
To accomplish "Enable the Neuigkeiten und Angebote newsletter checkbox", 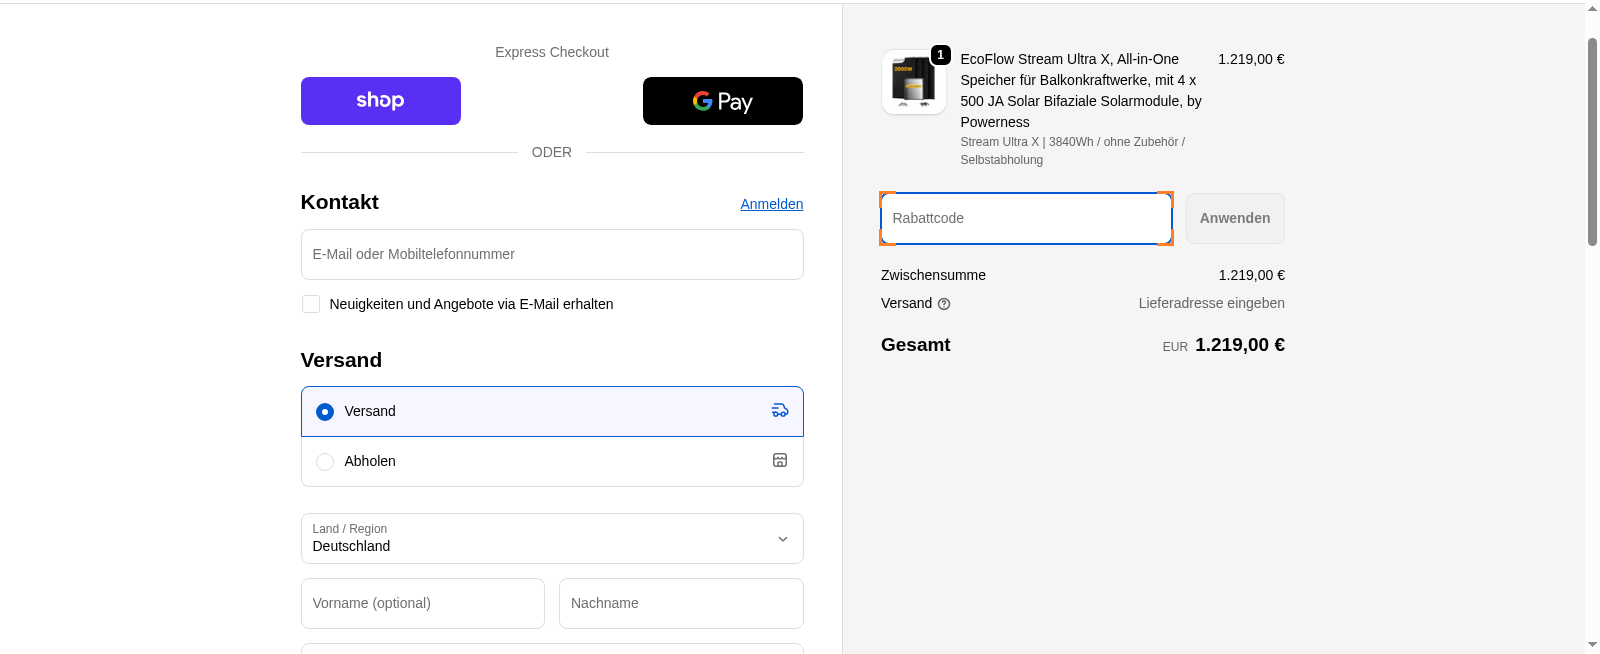I will pyautogui.click(x=311, y=304).
